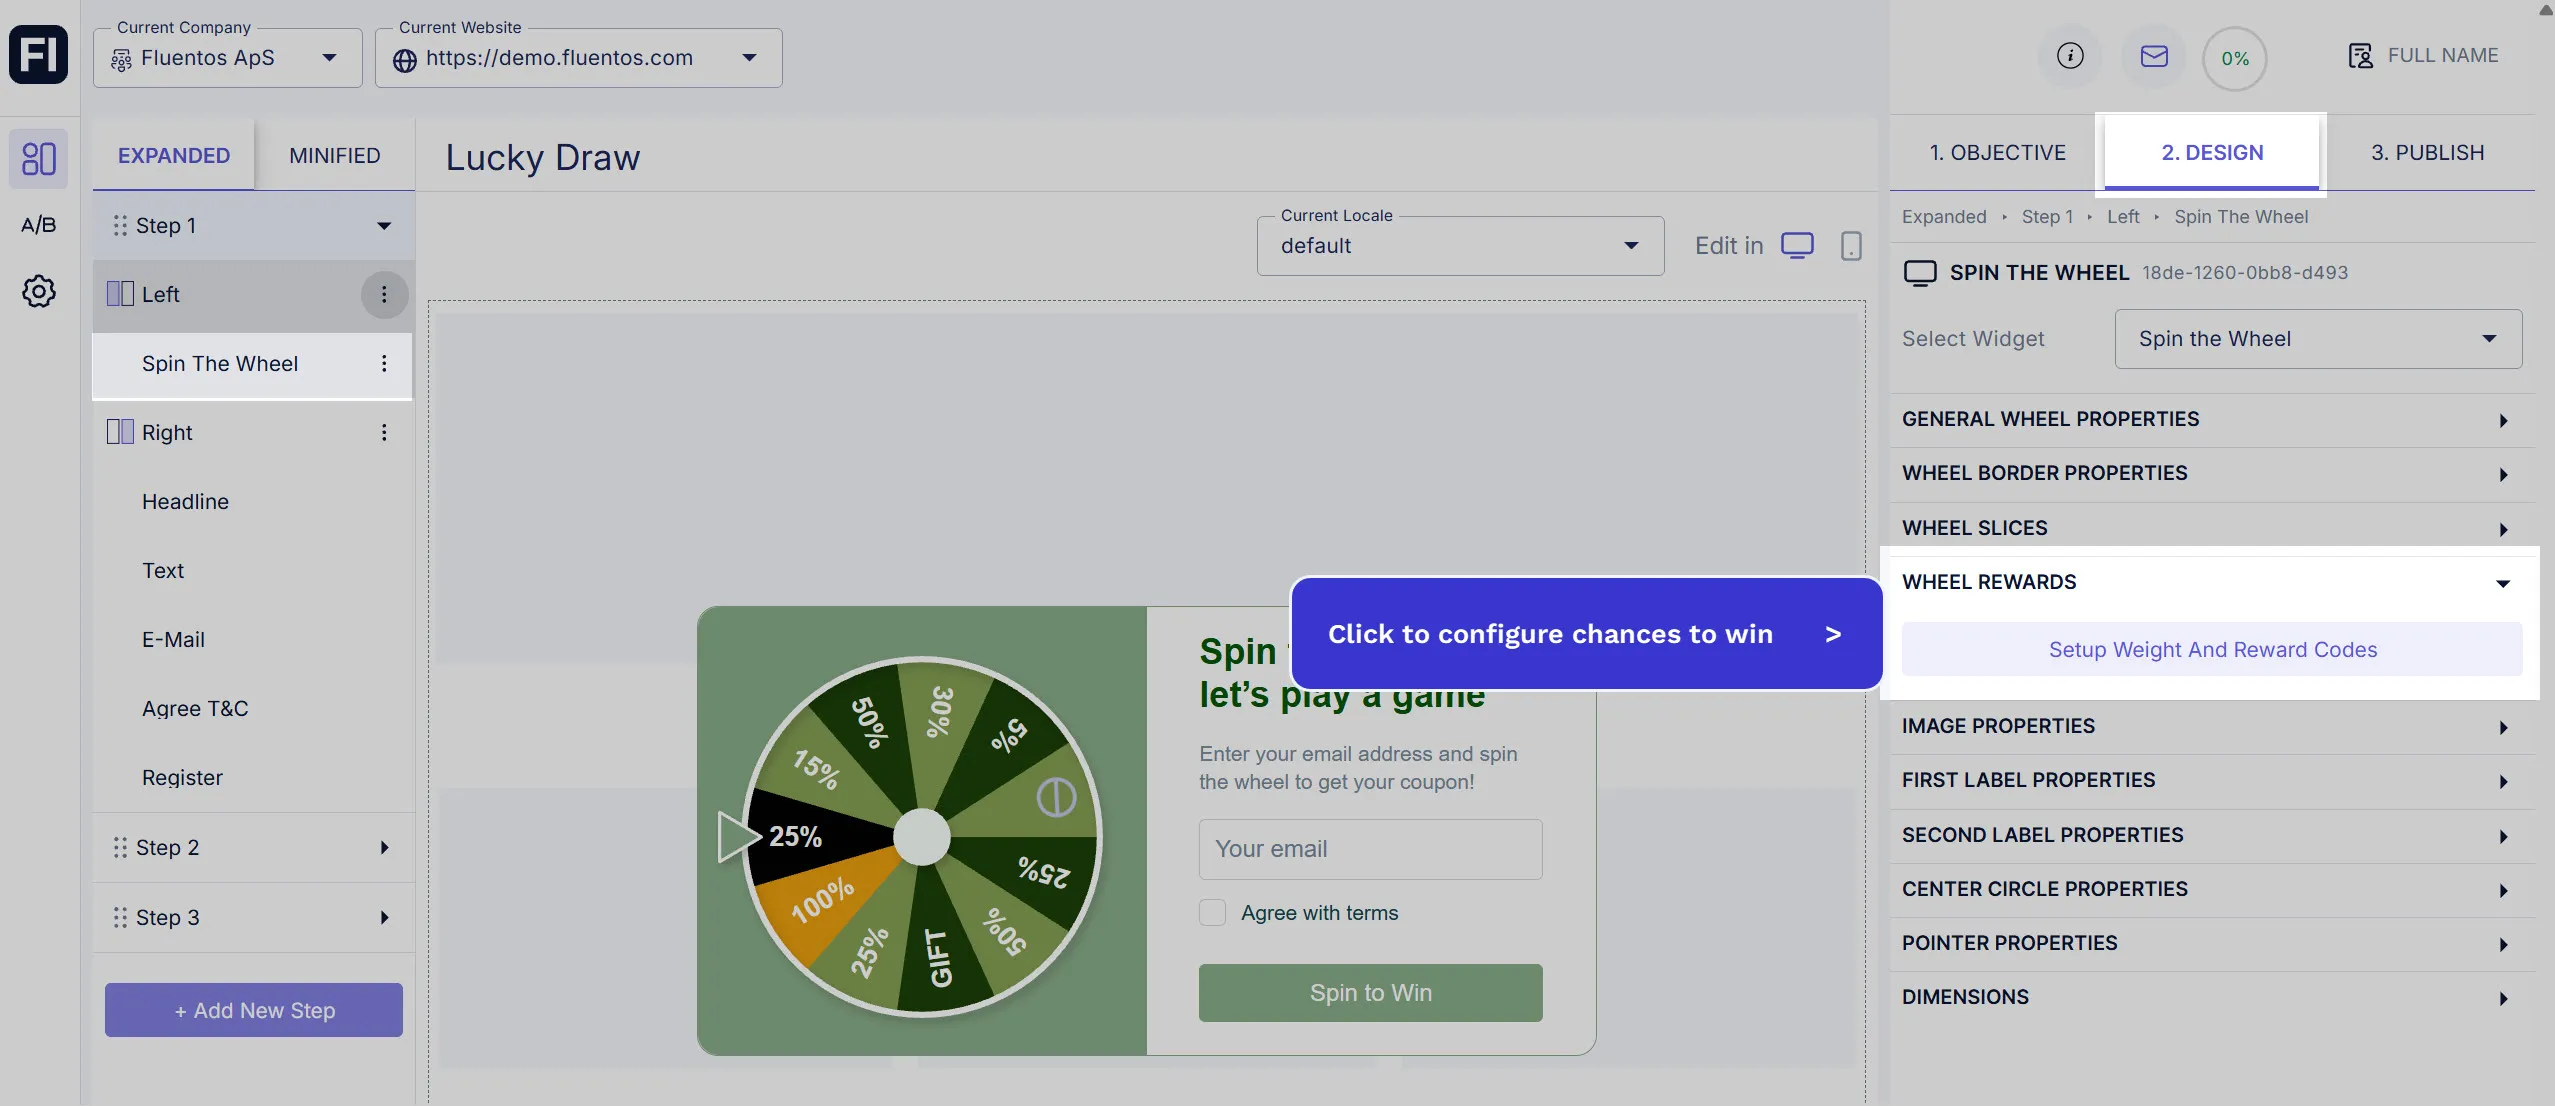Expand SECOND LABEL PROPERTIES
The image size is (2555, 1106).
tap(2212, 836)
